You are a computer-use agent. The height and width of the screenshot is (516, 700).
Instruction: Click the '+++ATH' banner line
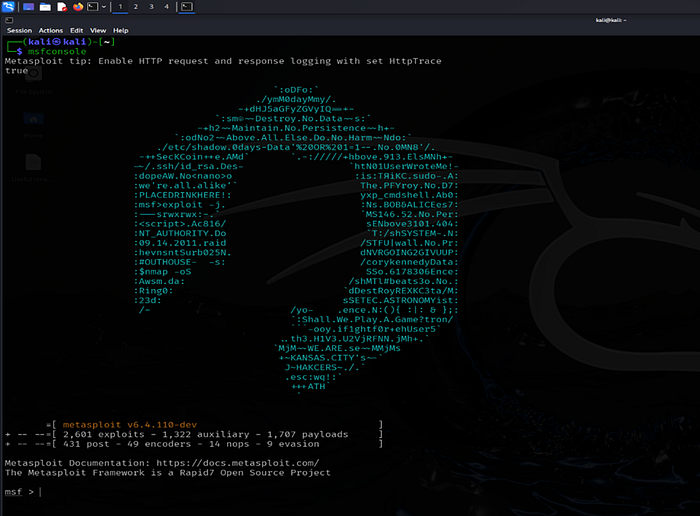[x=308, y=387]
